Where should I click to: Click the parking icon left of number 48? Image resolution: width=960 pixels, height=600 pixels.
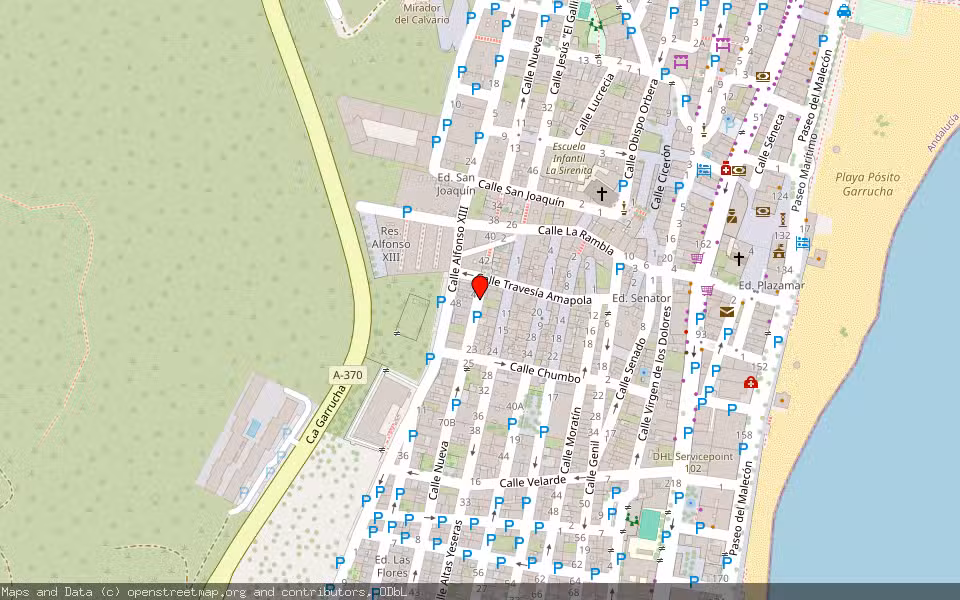click(440, 301)
